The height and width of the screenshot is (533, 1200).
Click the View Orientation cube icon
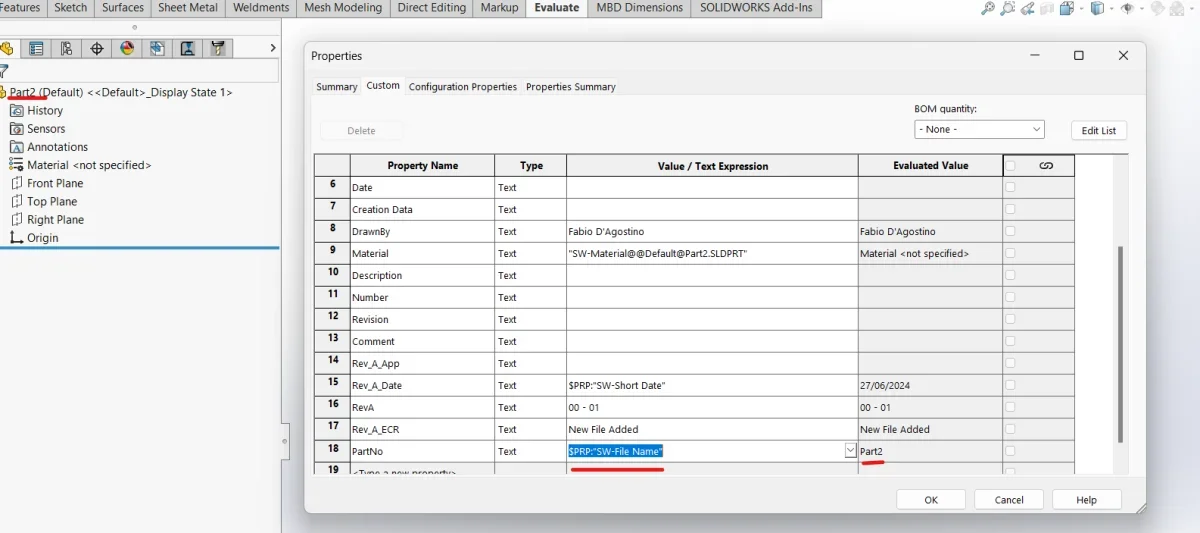pos(1066,8)
